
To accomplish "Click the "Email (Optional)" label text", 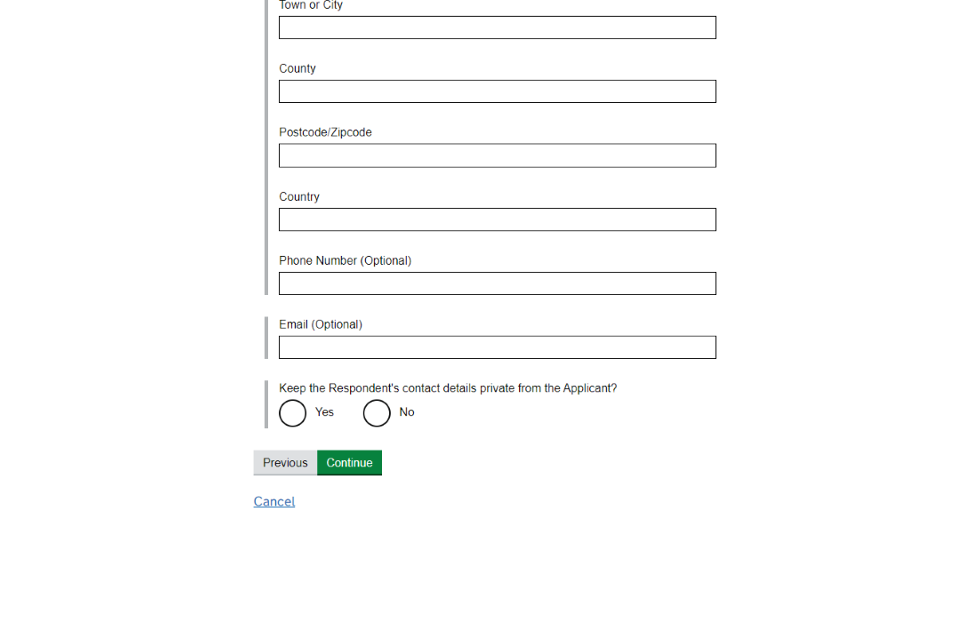I will (x=320, y=325).
